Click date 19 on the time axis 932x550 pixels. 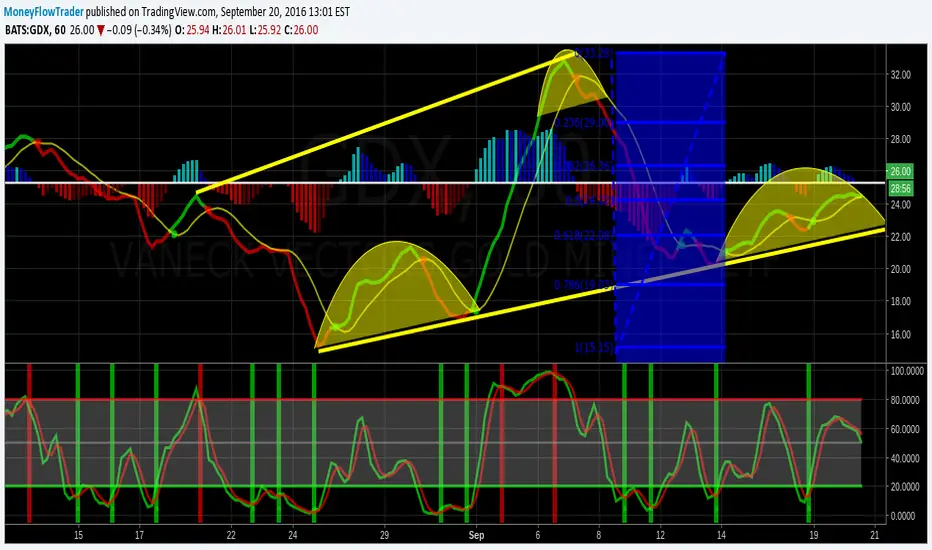813,535
